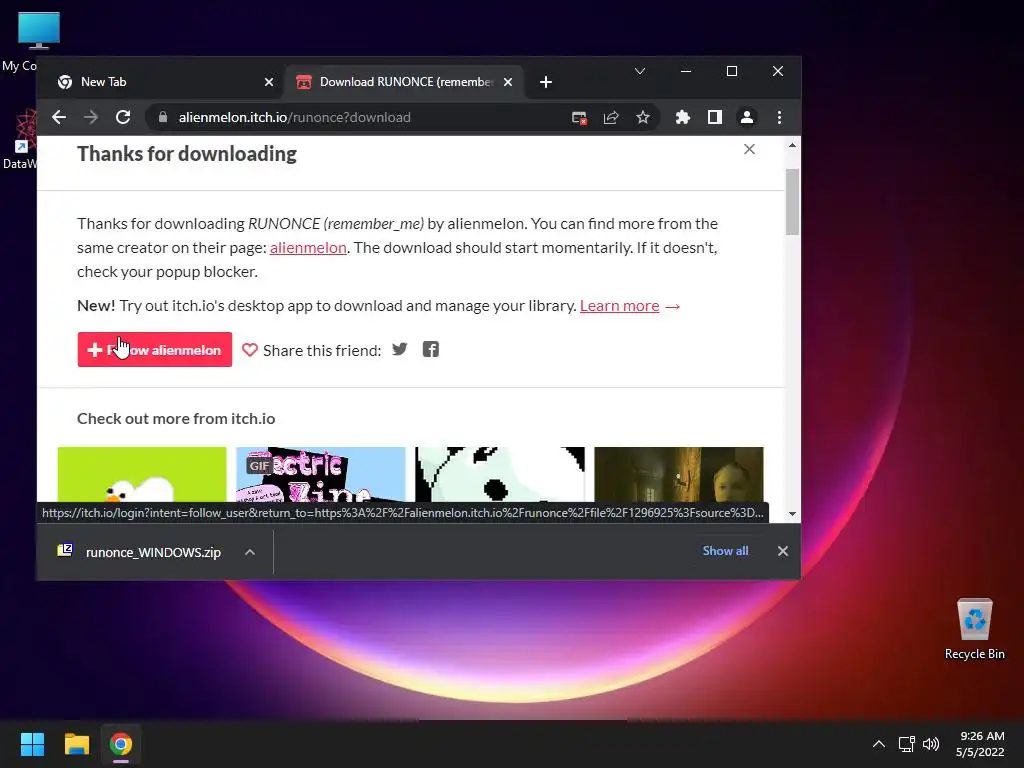The image size is (1024, 768).
Task: Expand runonce_WINDOWS.zip download options chevron
Action: (249, 552)
